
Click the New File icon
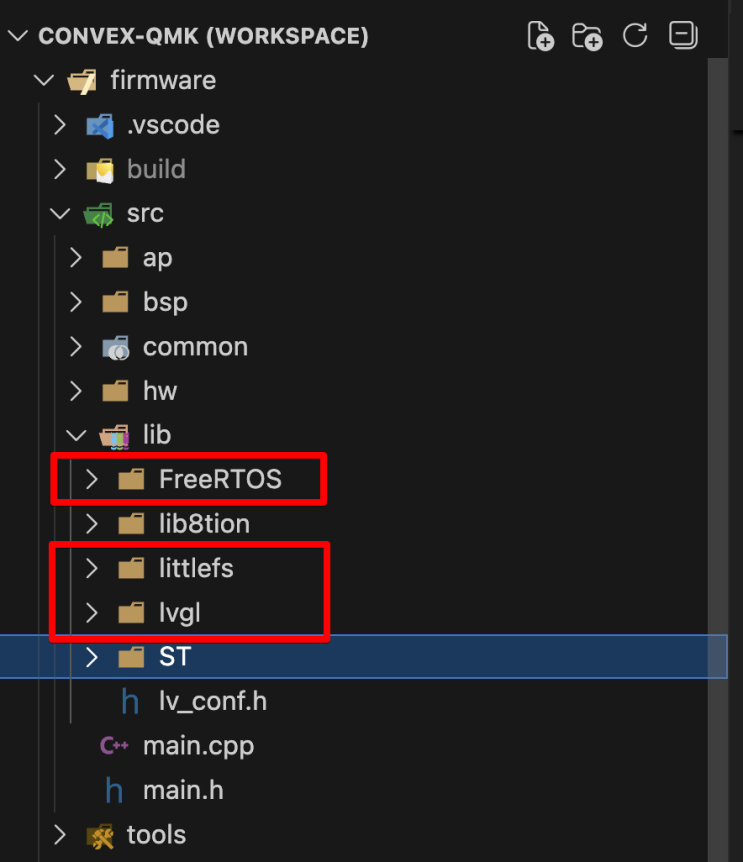[x=540, y=36]
